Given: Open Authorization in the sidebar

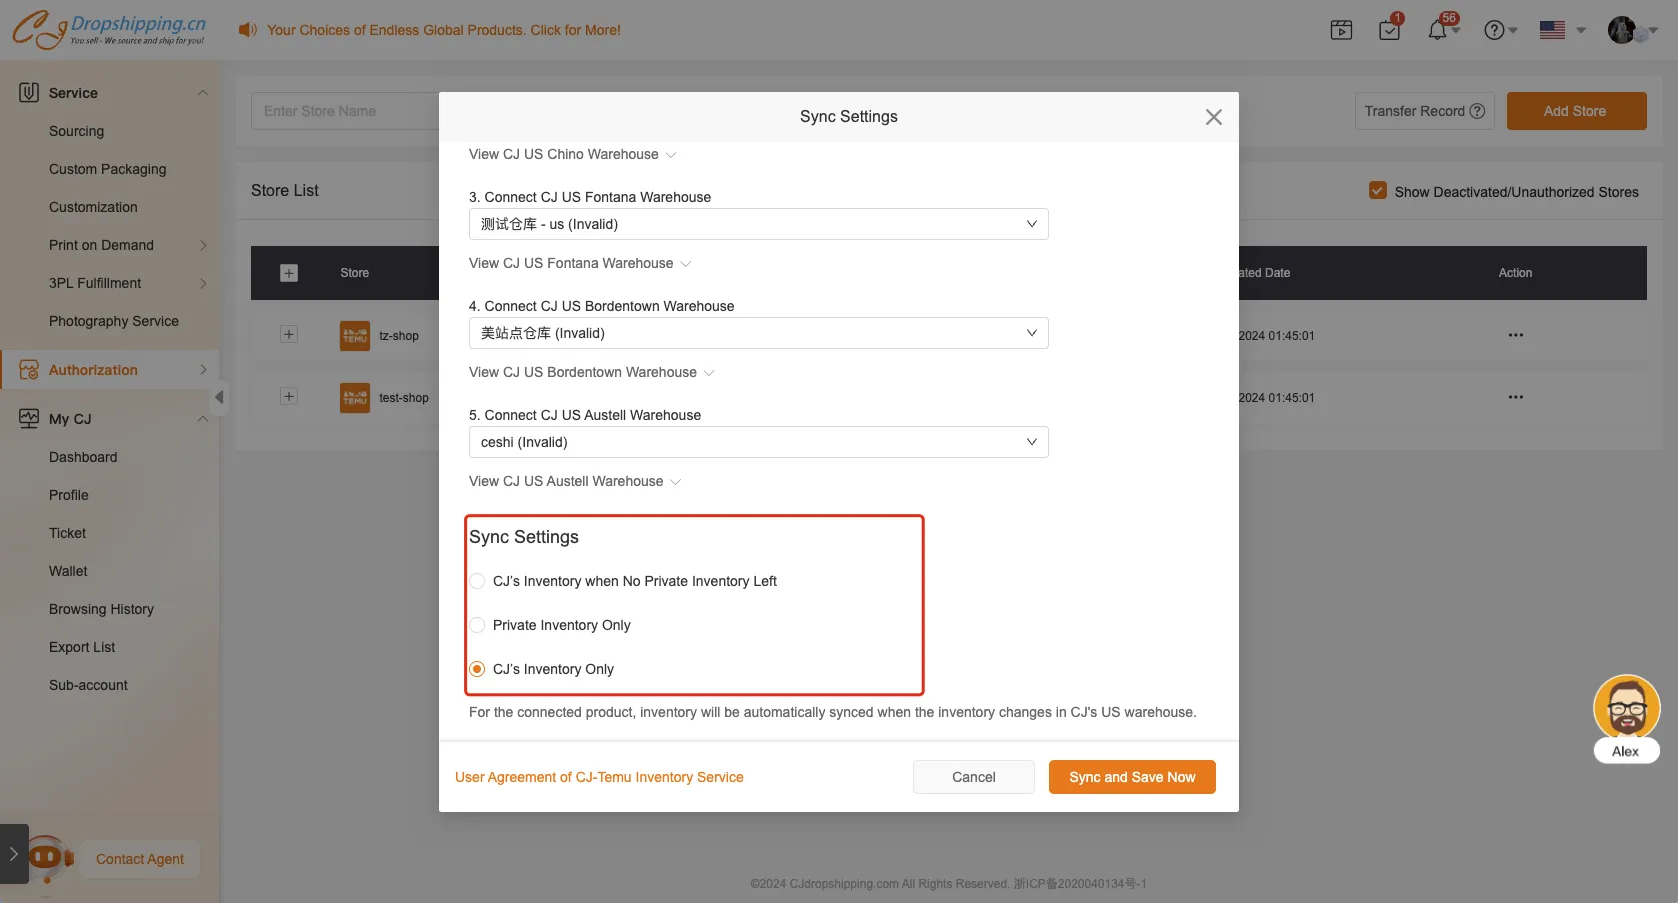Looking at the screenshot, I should tap(93, 370).
